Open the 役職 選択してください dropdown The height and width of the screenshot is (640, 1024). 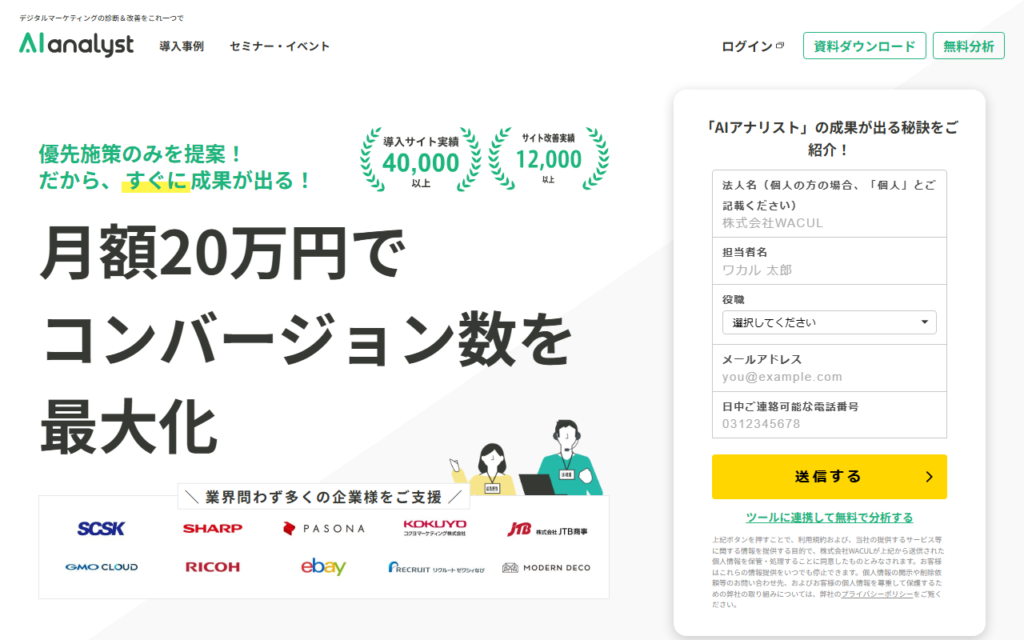click(x=829, y=322)
